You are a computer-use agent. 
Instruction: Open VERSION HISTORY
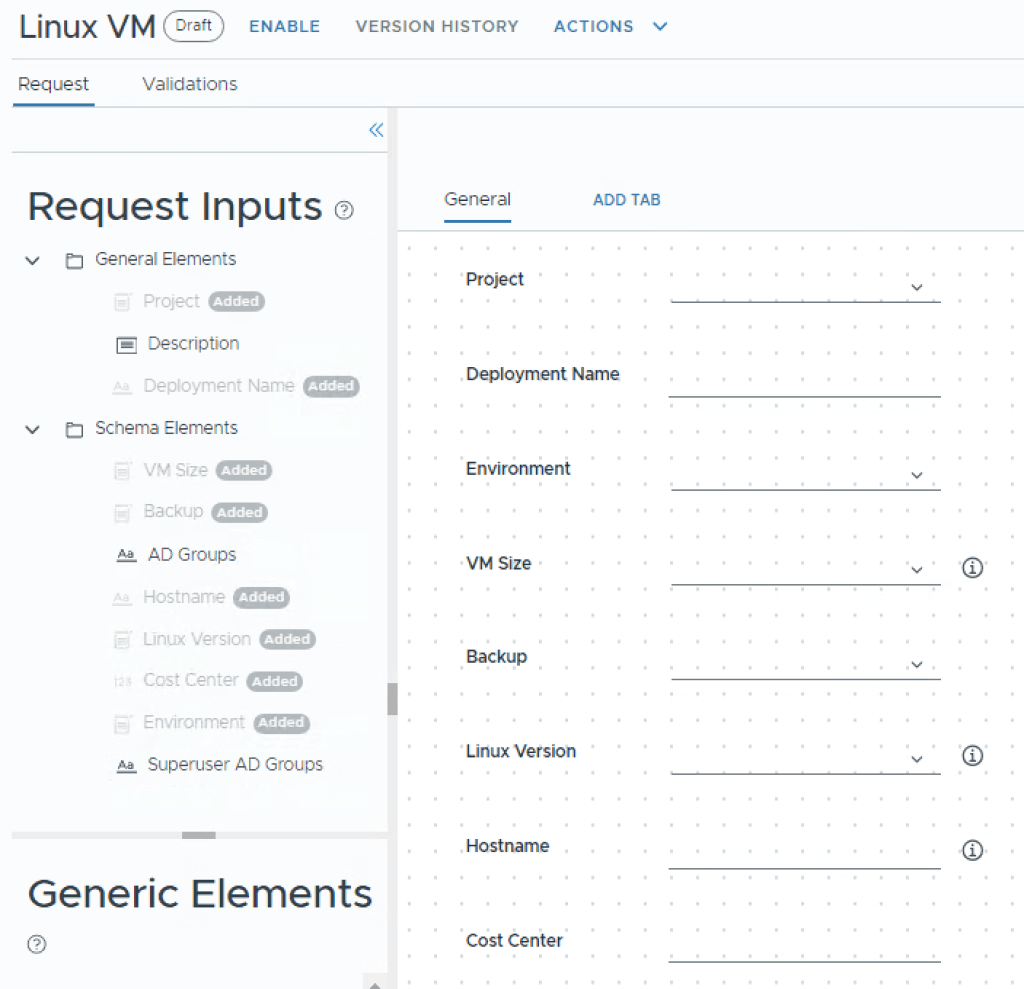[437, 27]
